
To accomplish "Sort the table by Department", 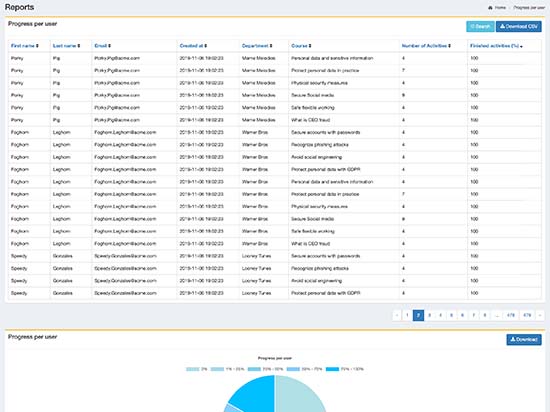I will (257, 46).
